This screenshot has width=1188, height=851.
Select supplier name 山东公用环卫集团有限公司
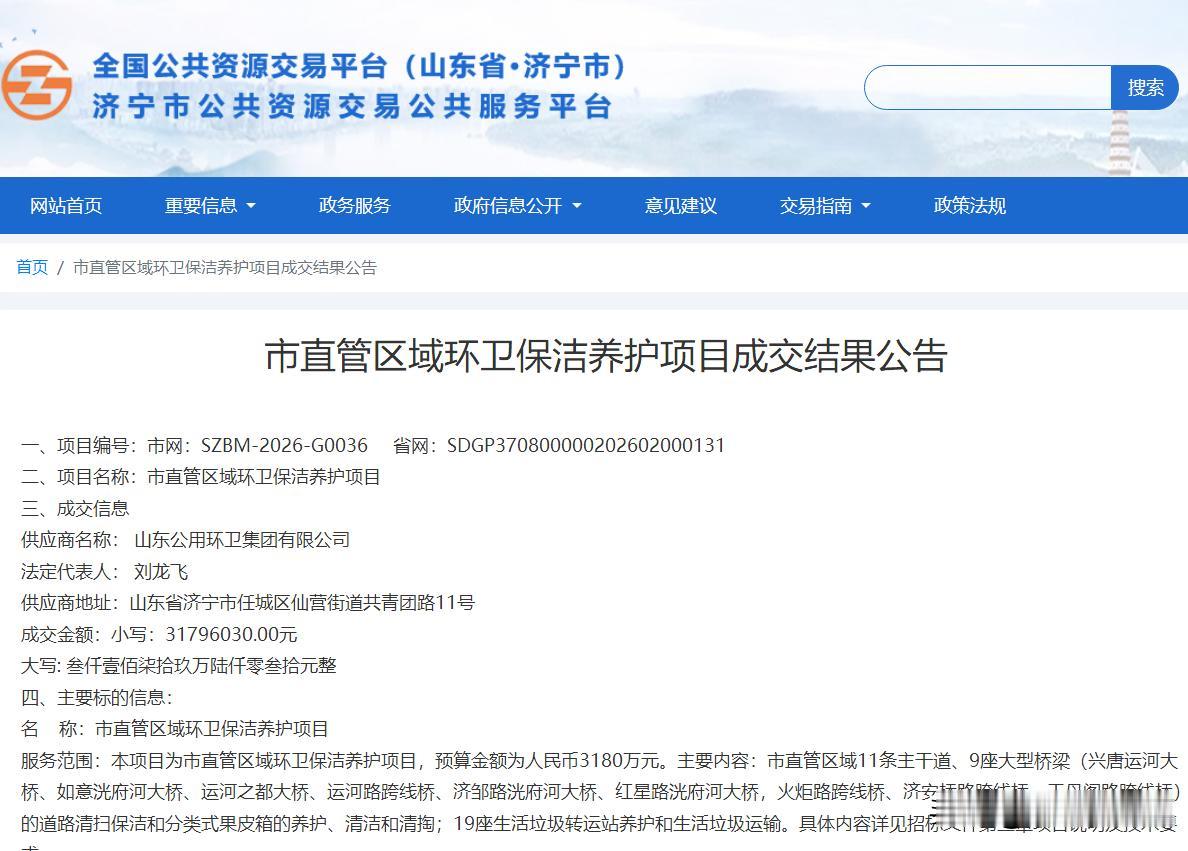pyautogui.click(x=242, y=540)
